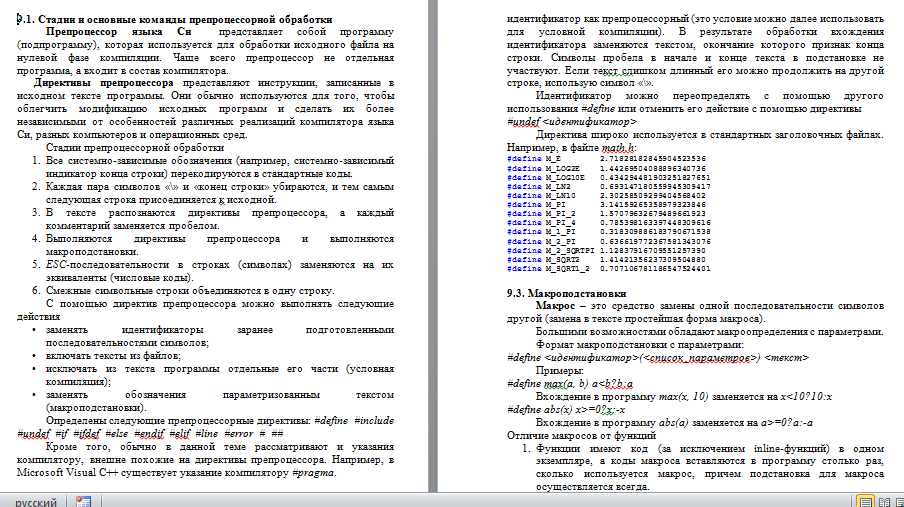
Task: Click code line '#define M_LOG10E'
Action: (608, 178)
